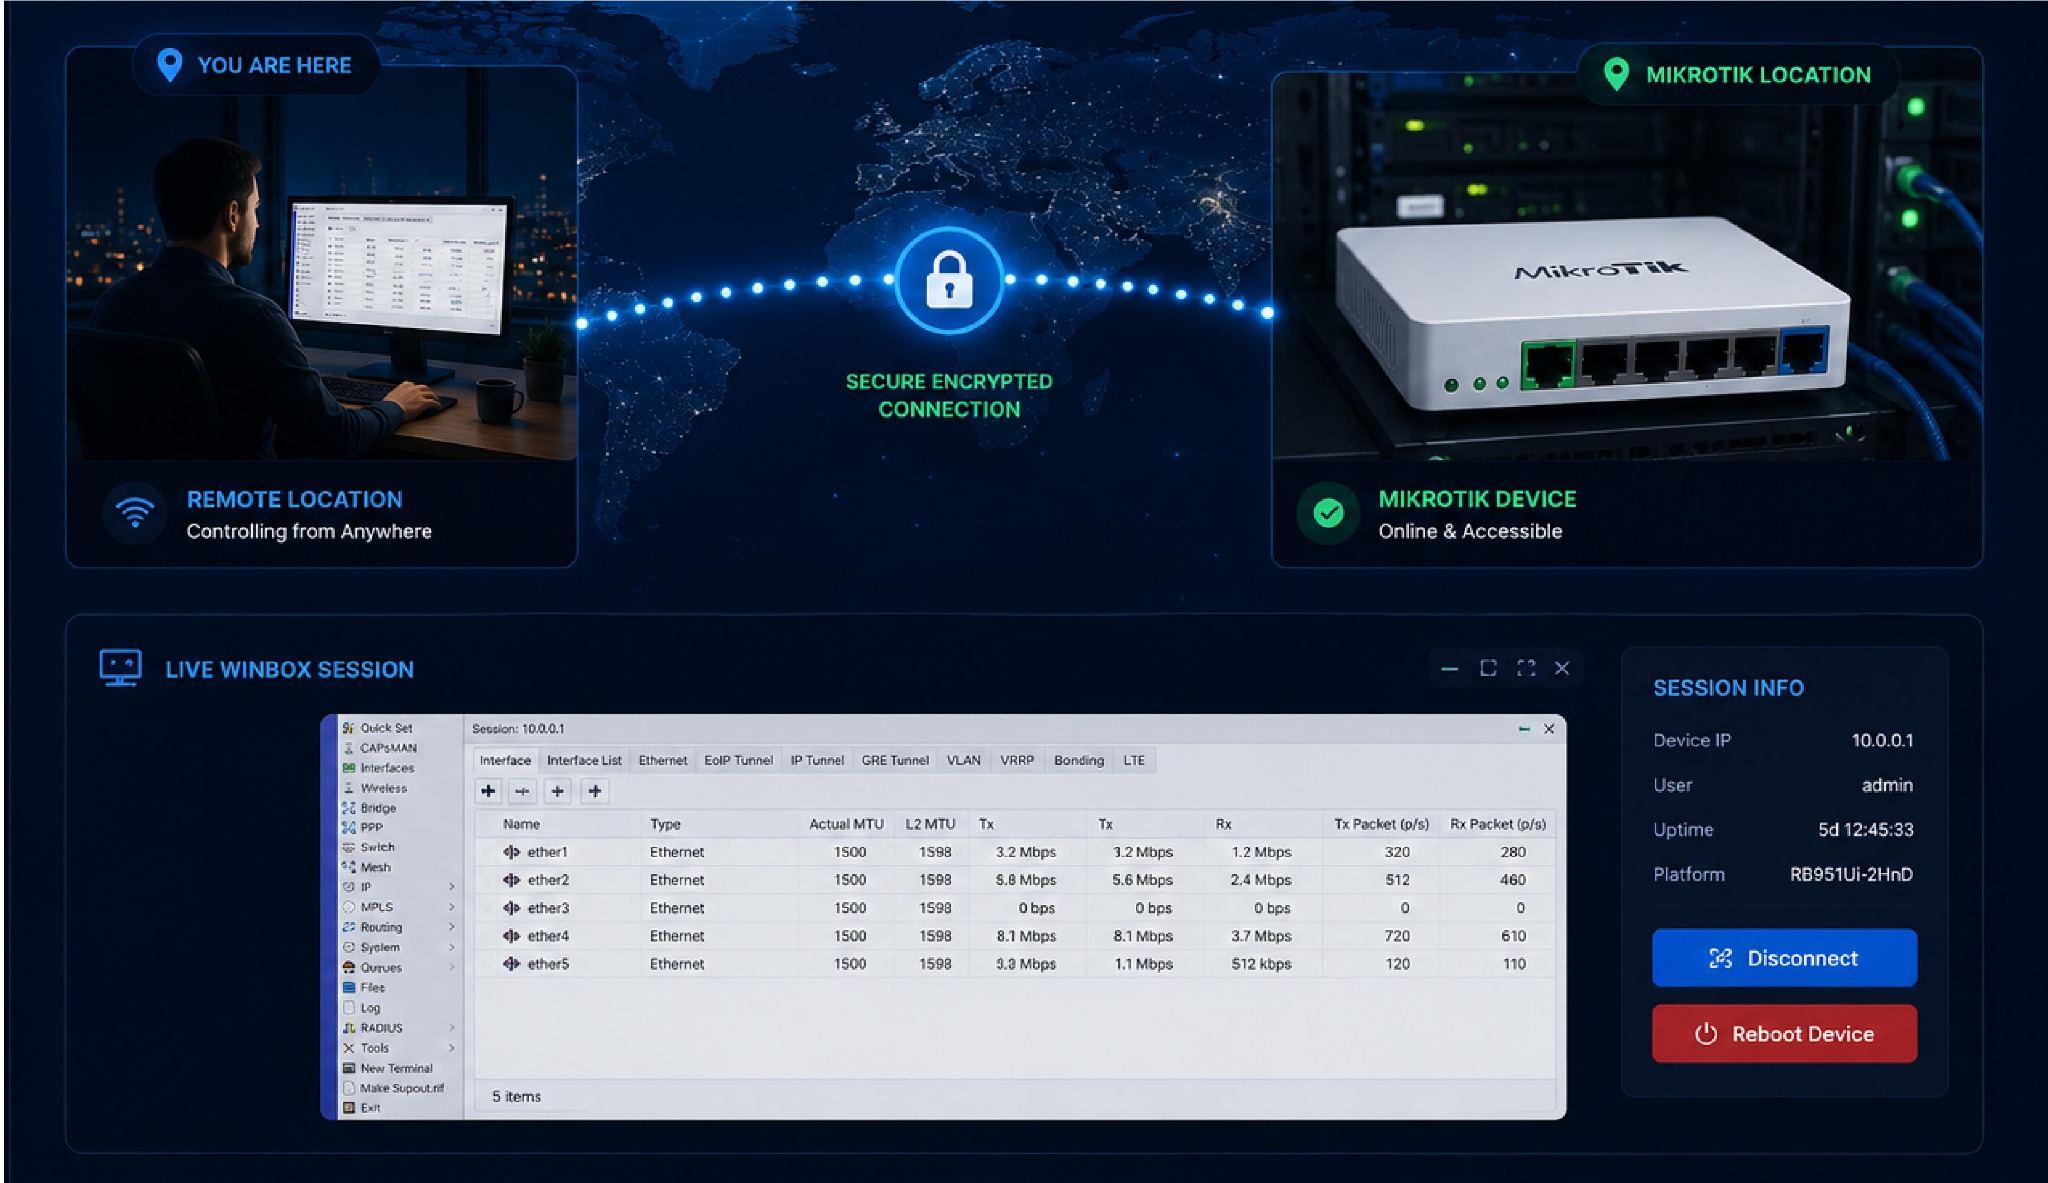Expand the Routing submenu arrow
2048x1183 pixels.
[451, 927]
